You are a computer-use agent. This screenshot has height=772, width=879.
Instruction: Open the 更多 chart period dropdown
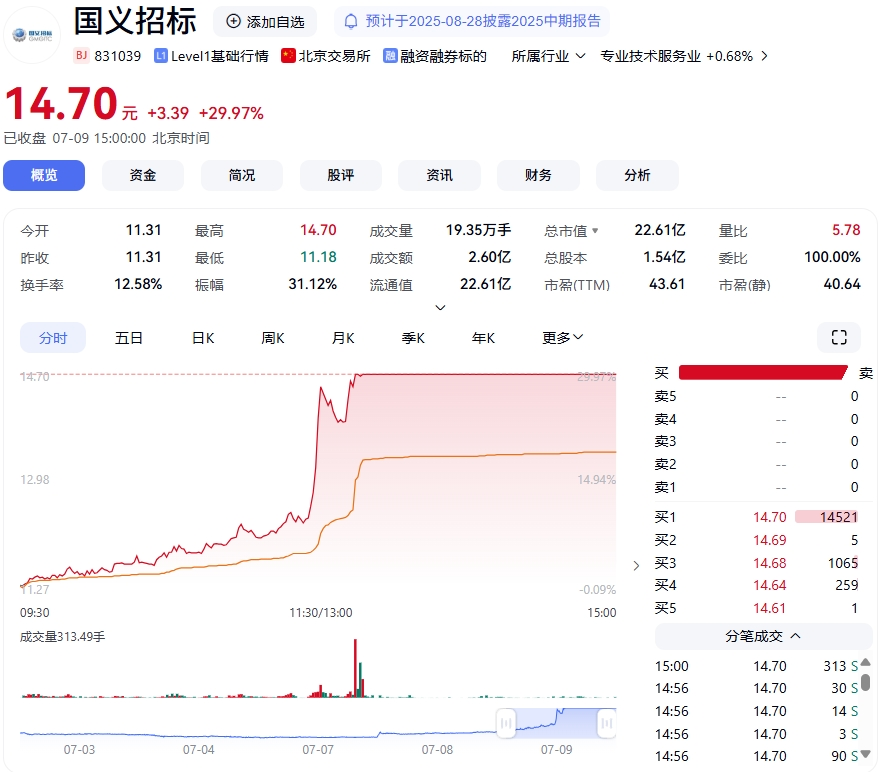(x=562, y=338)
